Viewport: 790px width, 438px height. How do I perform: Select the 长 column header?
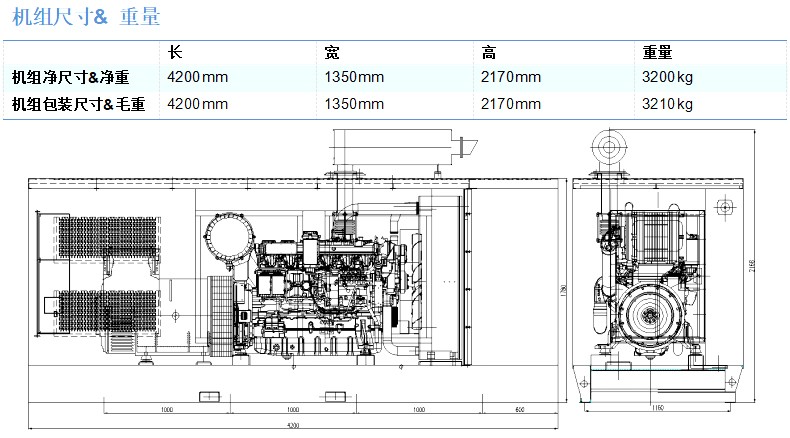174,52
